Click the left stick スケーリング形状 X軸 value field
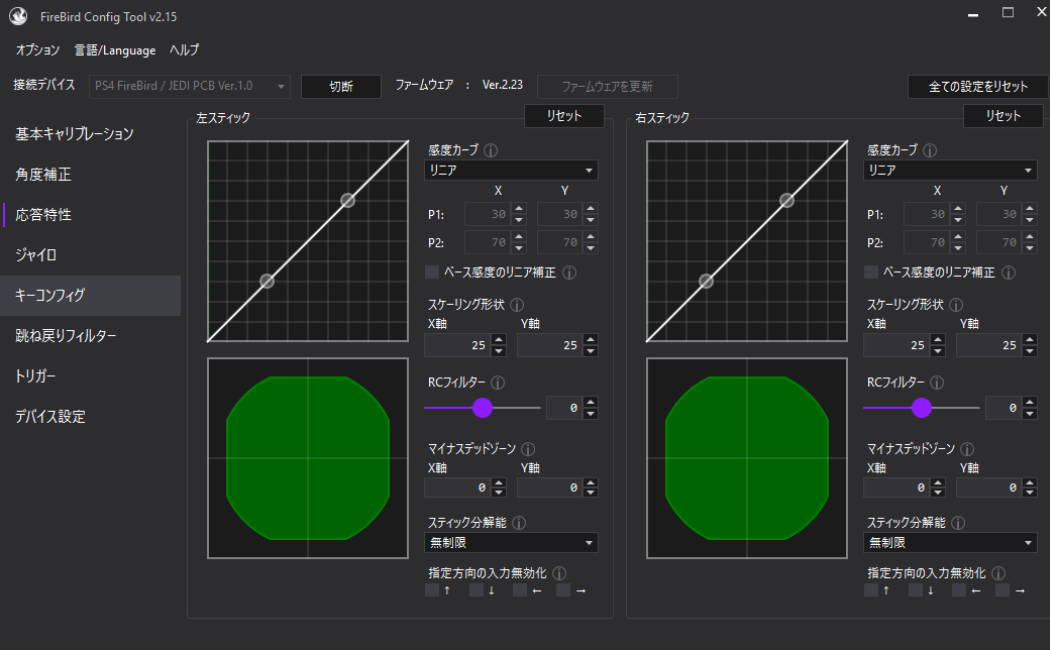 click(x=457, y=346)
